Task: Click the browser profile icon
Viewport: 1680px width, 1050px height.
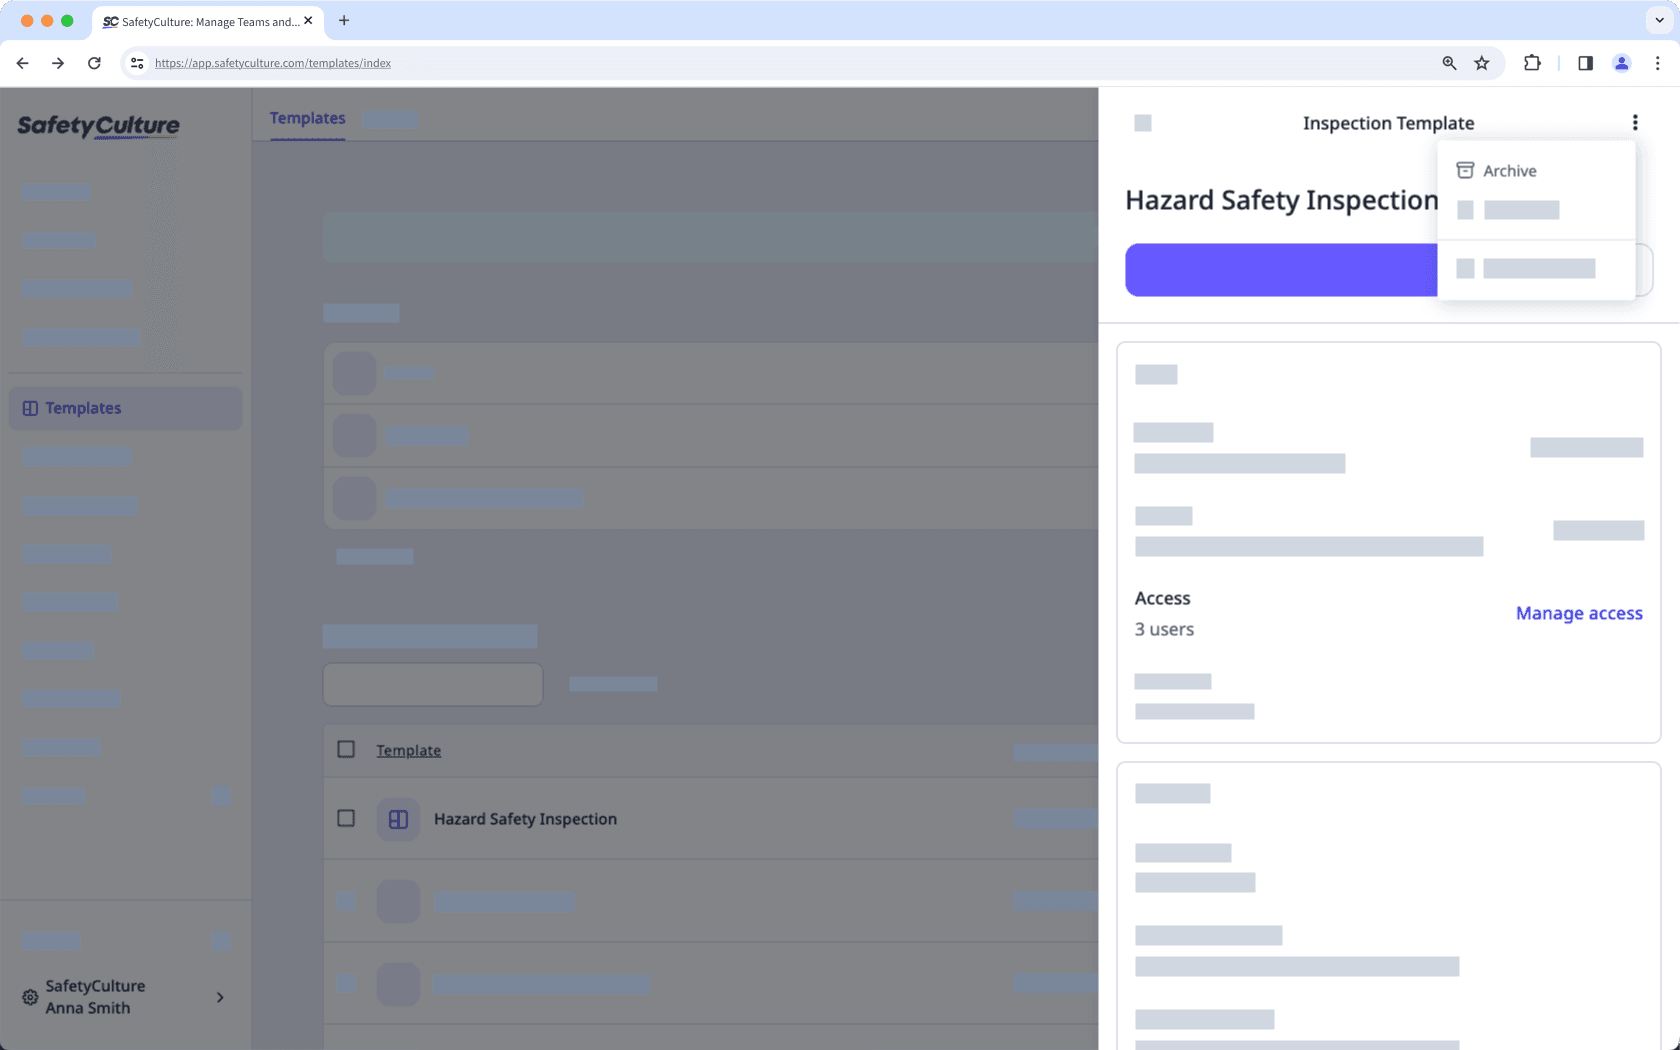Action: (x=1622, y=63)
